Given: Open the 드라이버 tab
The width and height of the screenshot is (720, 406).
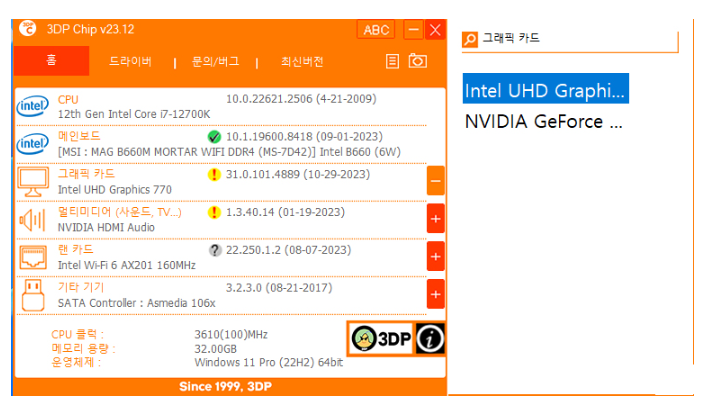Looking at the screenshot, I should pyautogui.click(x=130, y=62).
